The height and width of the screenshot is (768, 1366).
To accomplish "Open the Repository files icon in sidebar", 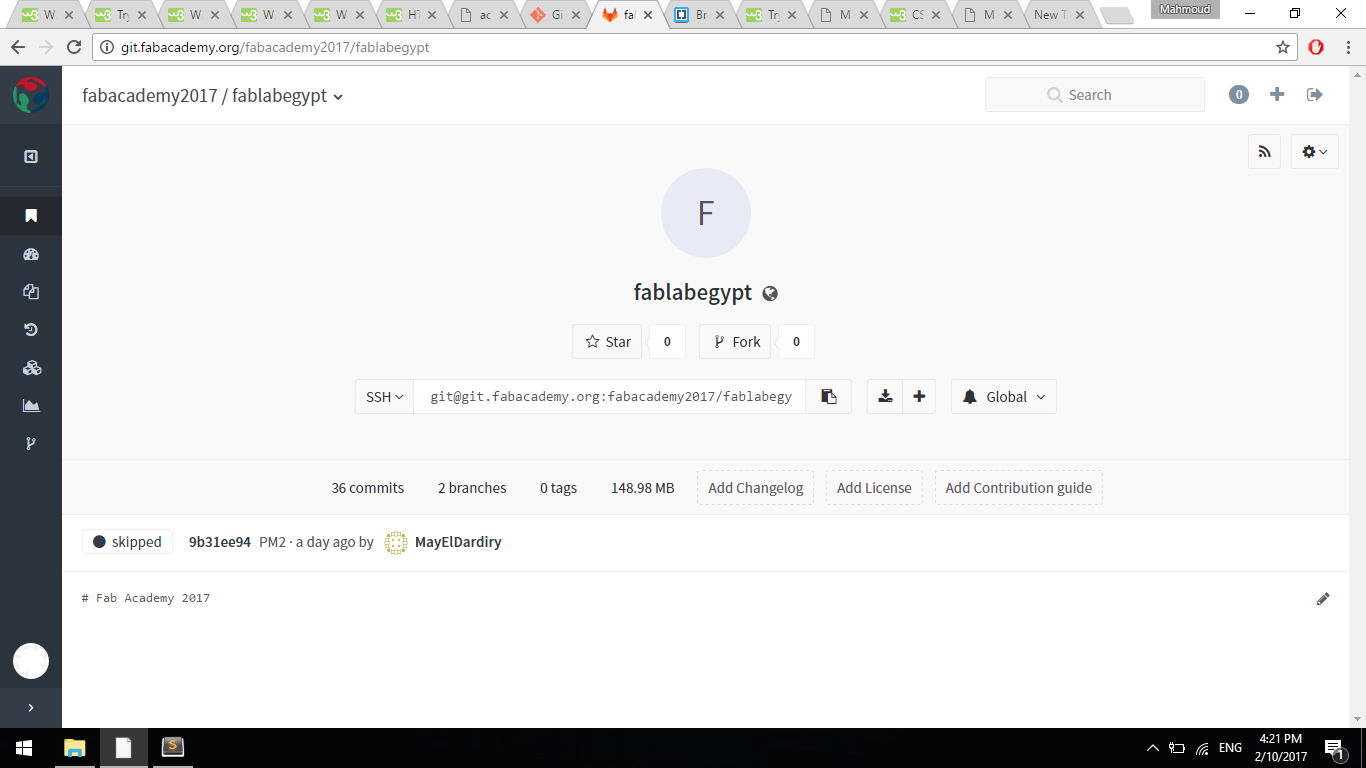I will pos(31,292).
